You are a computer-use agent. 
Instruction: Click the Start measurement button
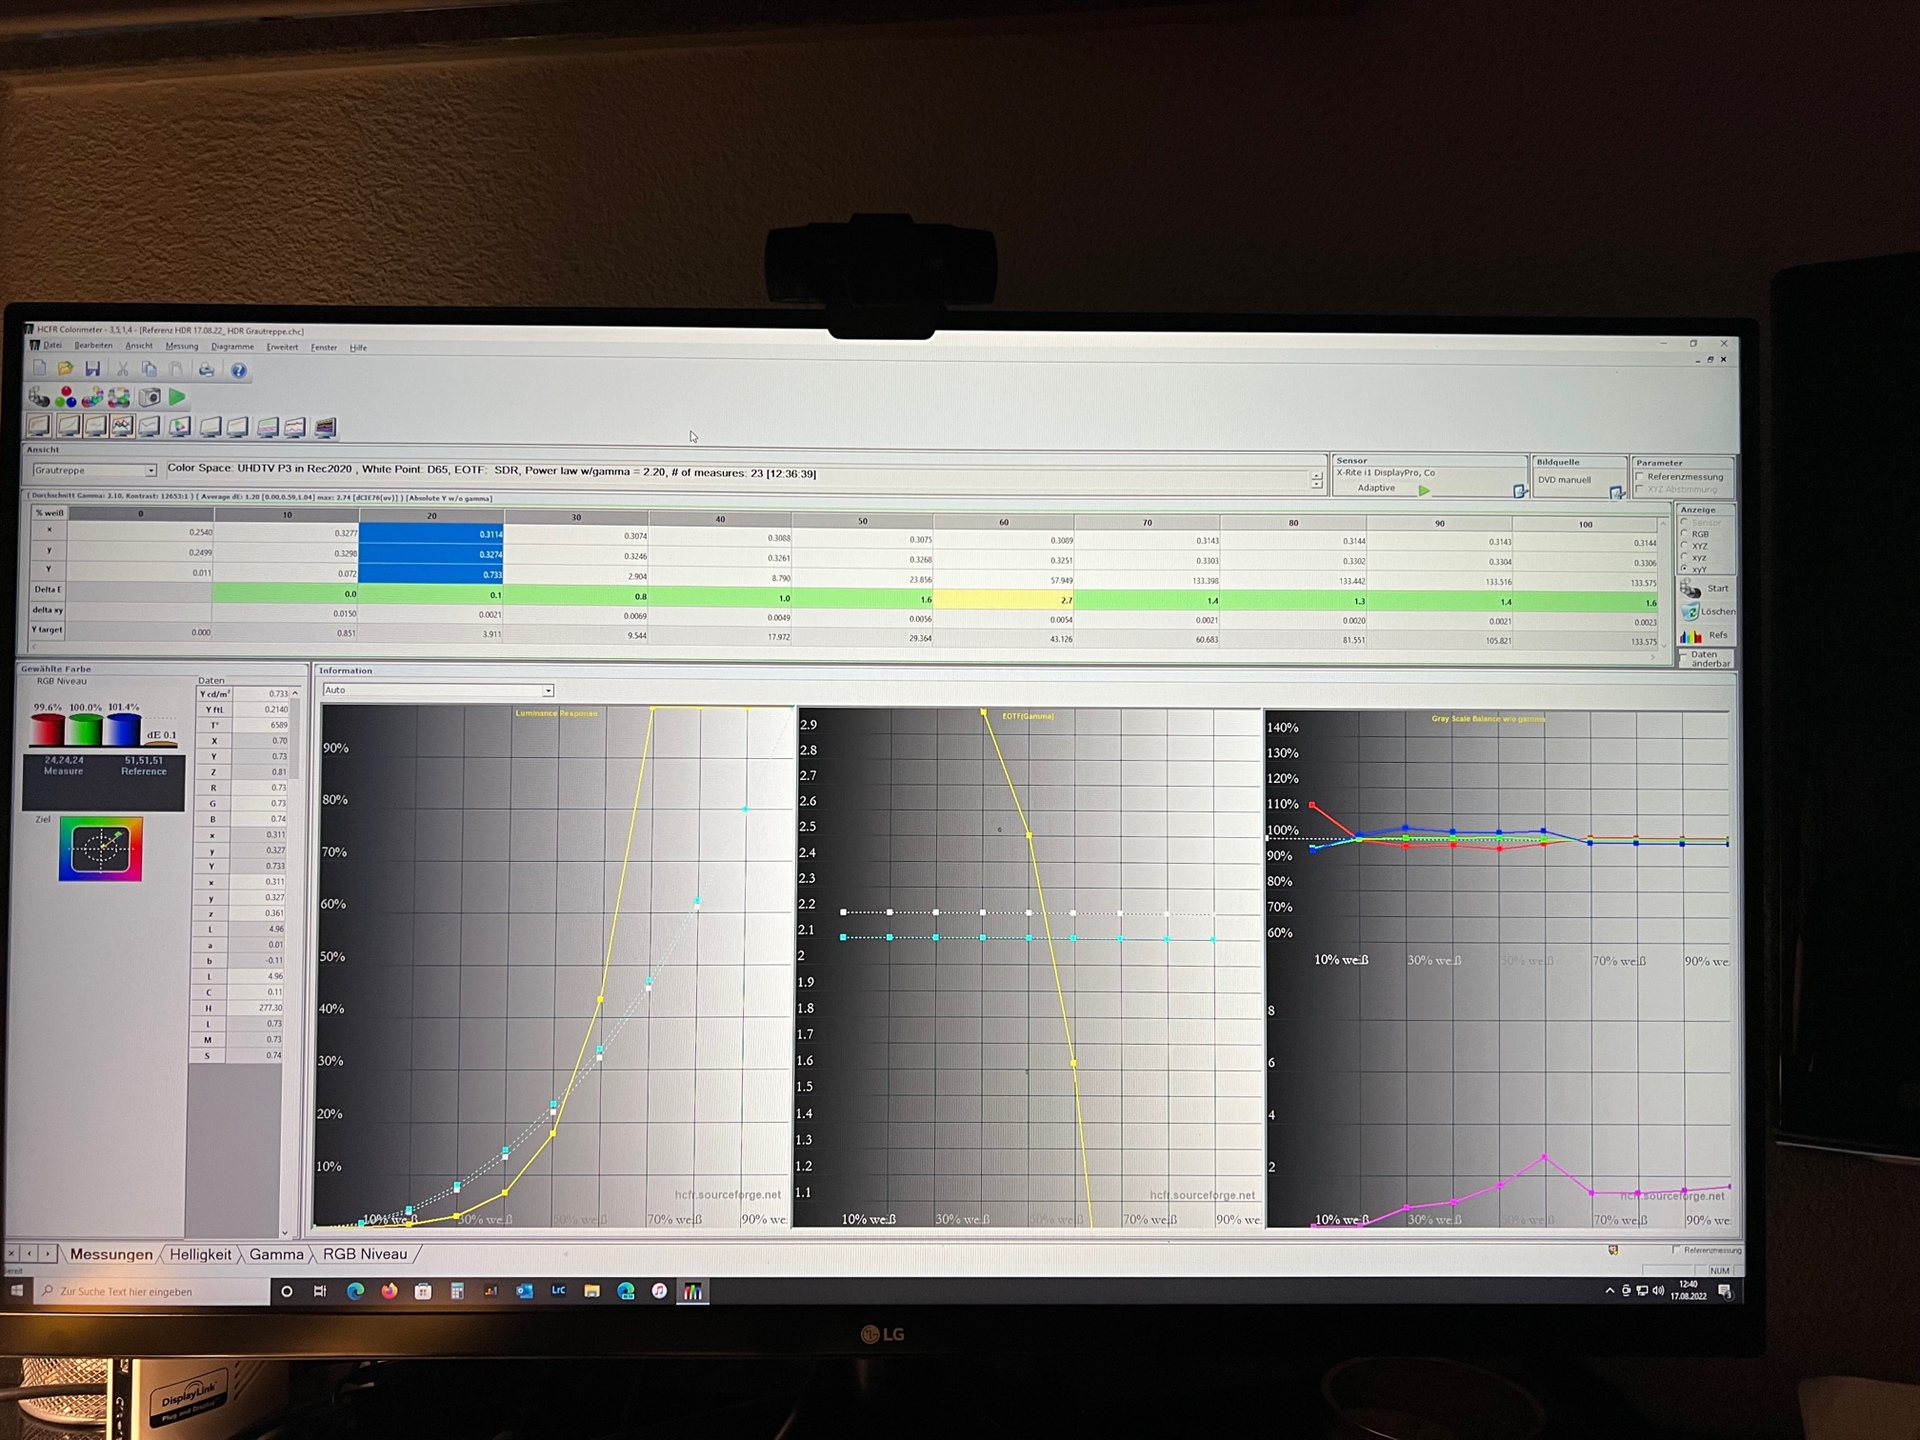(x=1706, y=588)
